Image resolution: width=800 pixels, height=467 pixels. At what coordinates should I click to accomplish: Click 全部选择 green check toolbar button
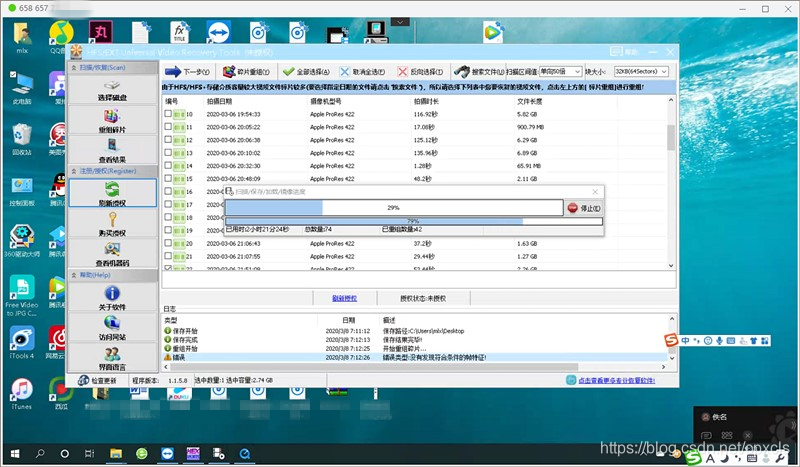click(x=306, y=71)
